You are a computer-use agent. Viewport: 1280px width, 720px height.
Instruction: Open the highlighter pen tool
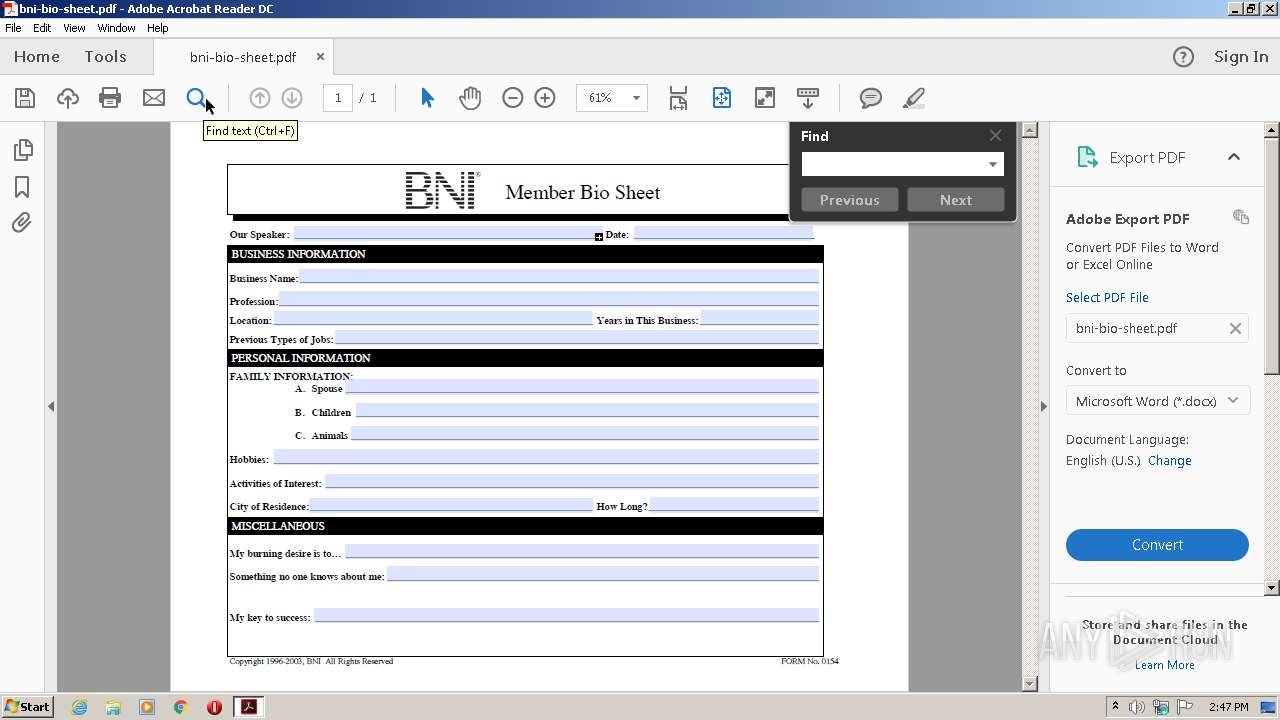point(913,98)
